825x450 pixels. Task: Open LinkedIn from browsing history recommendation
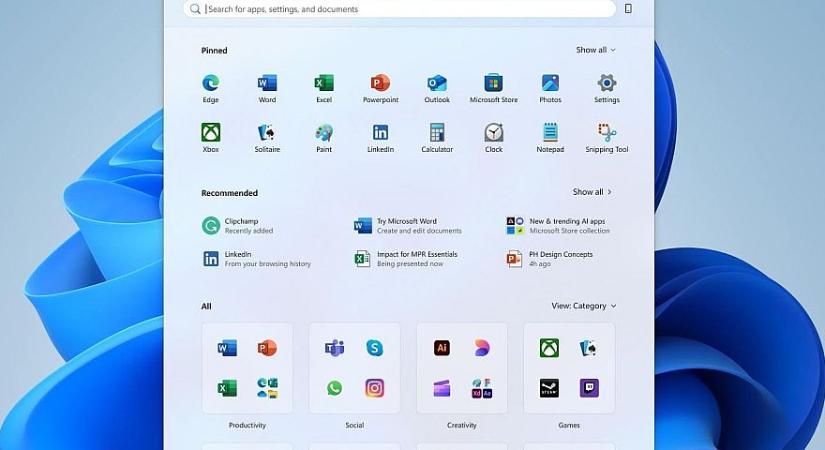(x=257, y=259)
